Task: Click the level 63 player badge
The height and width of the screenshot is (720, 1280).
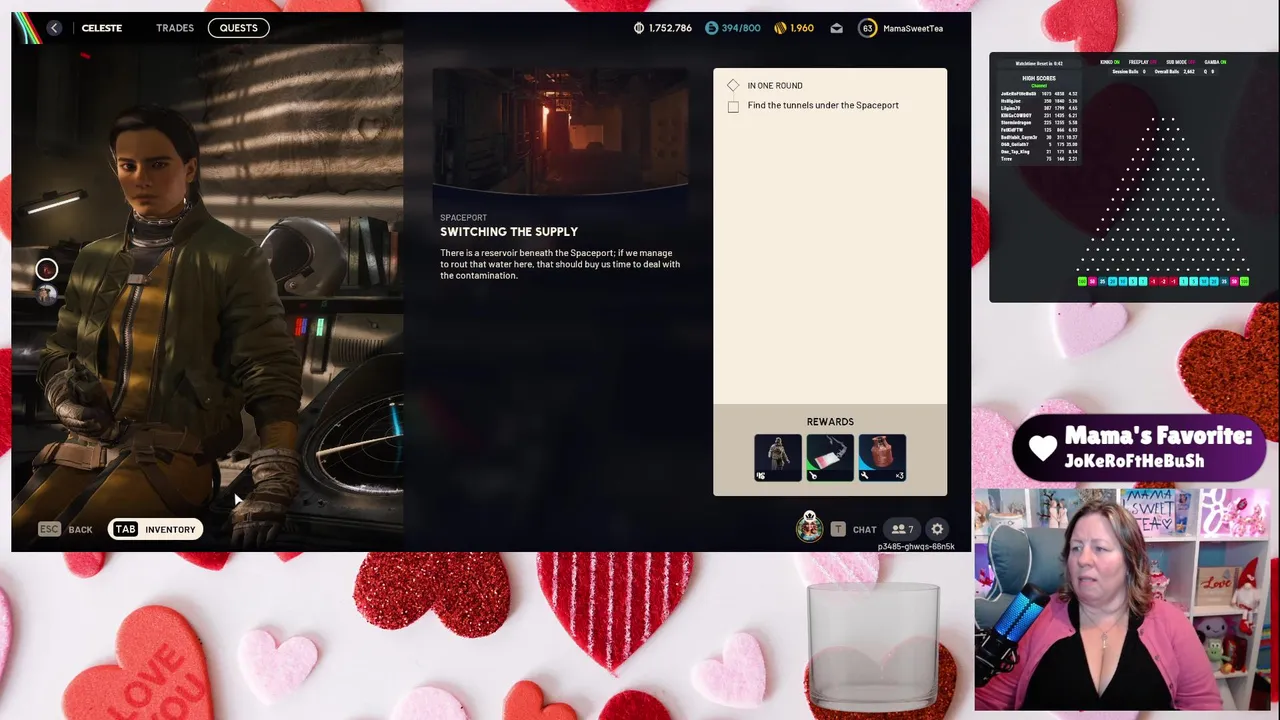Action: tap(867, 28)
